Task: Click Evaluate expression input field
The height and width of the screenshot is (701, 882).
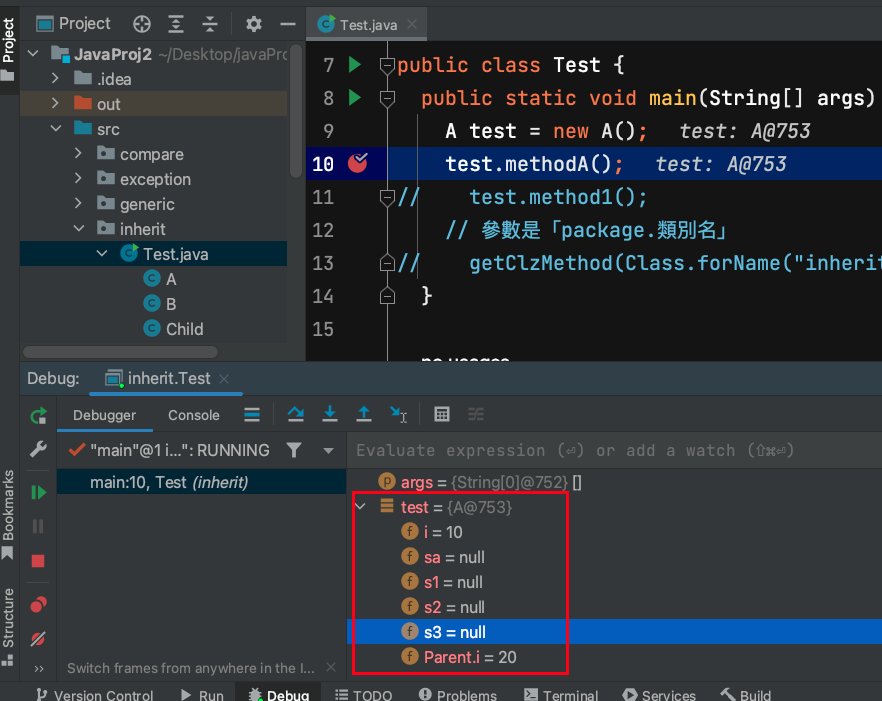Action: click(x=614, y=451)
